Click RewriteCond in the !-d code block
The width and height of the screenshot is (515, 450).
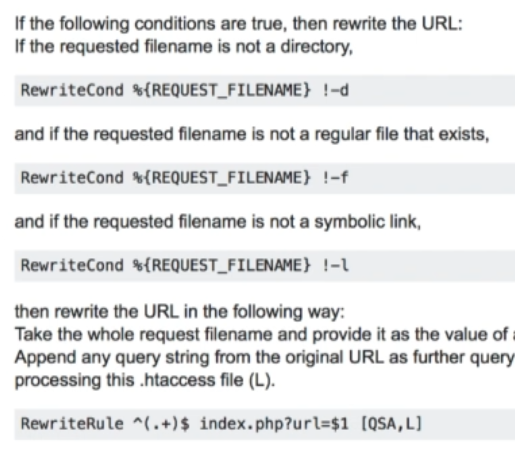[72, 90]
